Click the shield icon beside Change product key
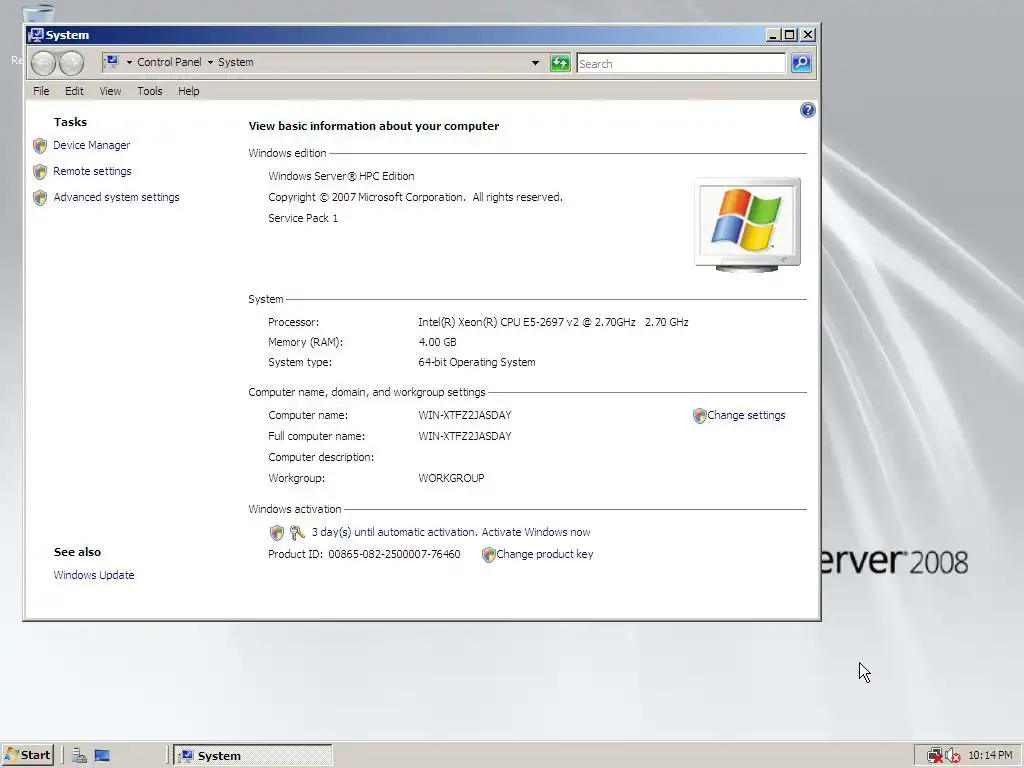 tap(488, 554)
